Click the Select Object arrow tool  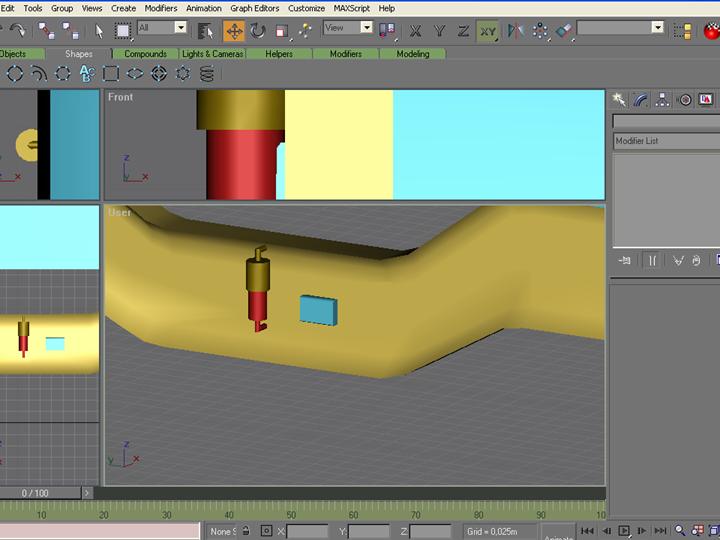99,31
